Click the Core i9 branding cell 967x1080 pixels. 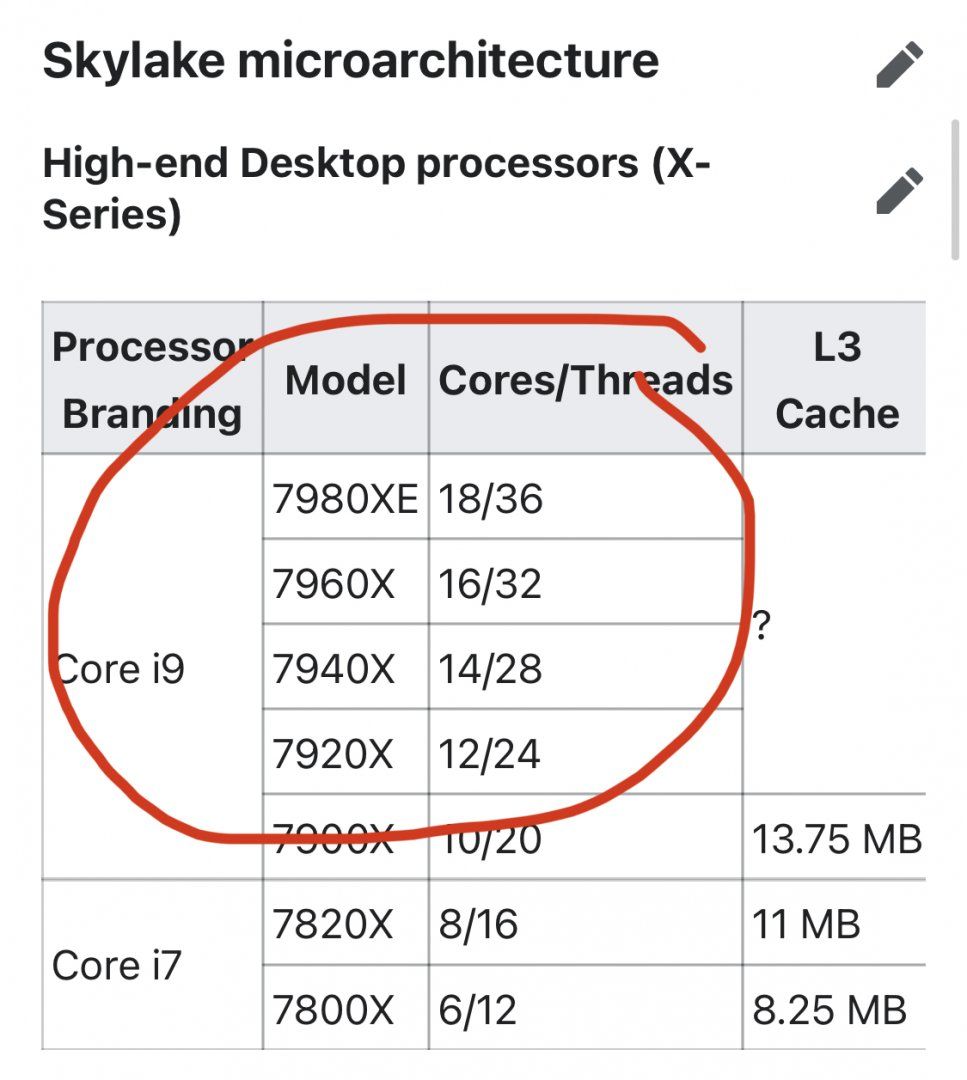152,667
